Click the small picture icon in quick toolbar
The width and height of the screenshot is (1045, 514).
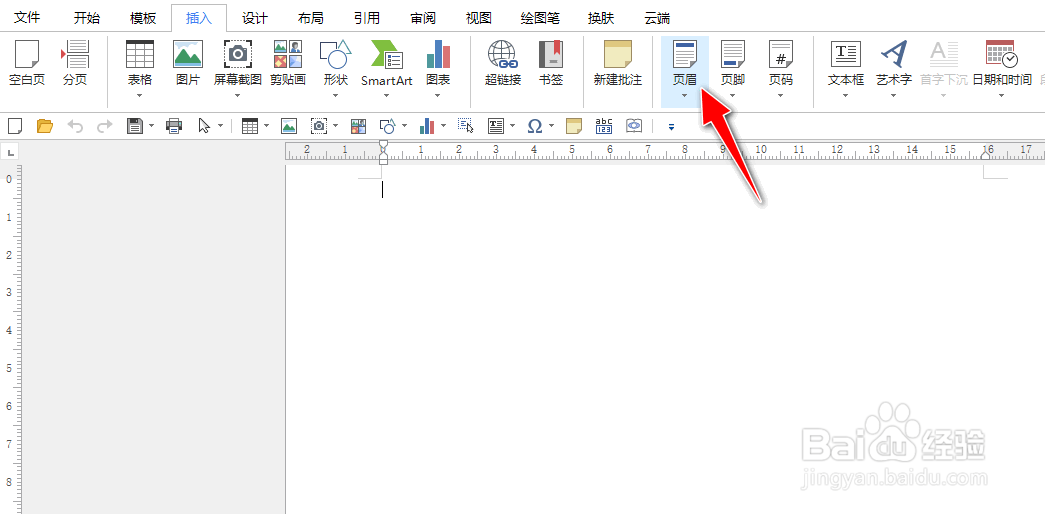coord(289,125)
